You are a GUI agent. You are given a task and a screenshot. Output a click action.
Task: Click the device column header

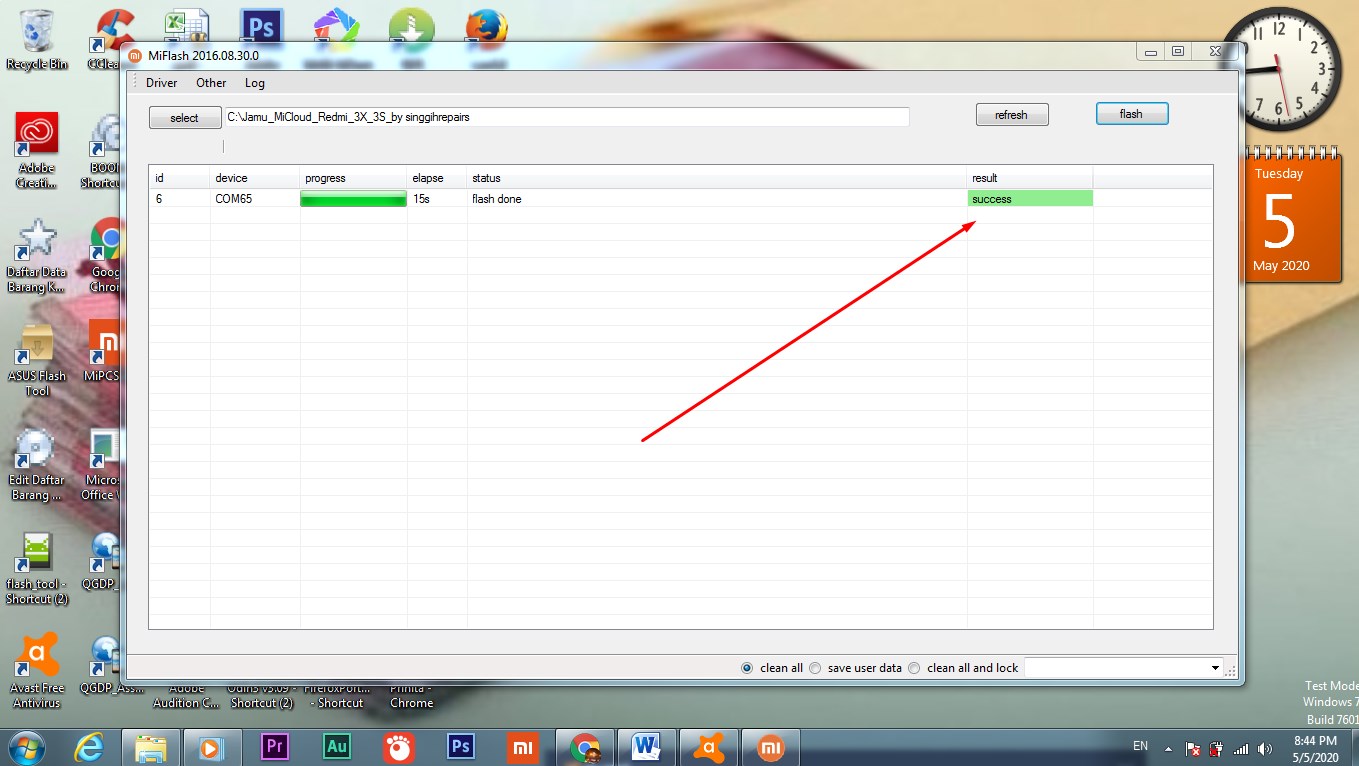(x=255, y=178)
